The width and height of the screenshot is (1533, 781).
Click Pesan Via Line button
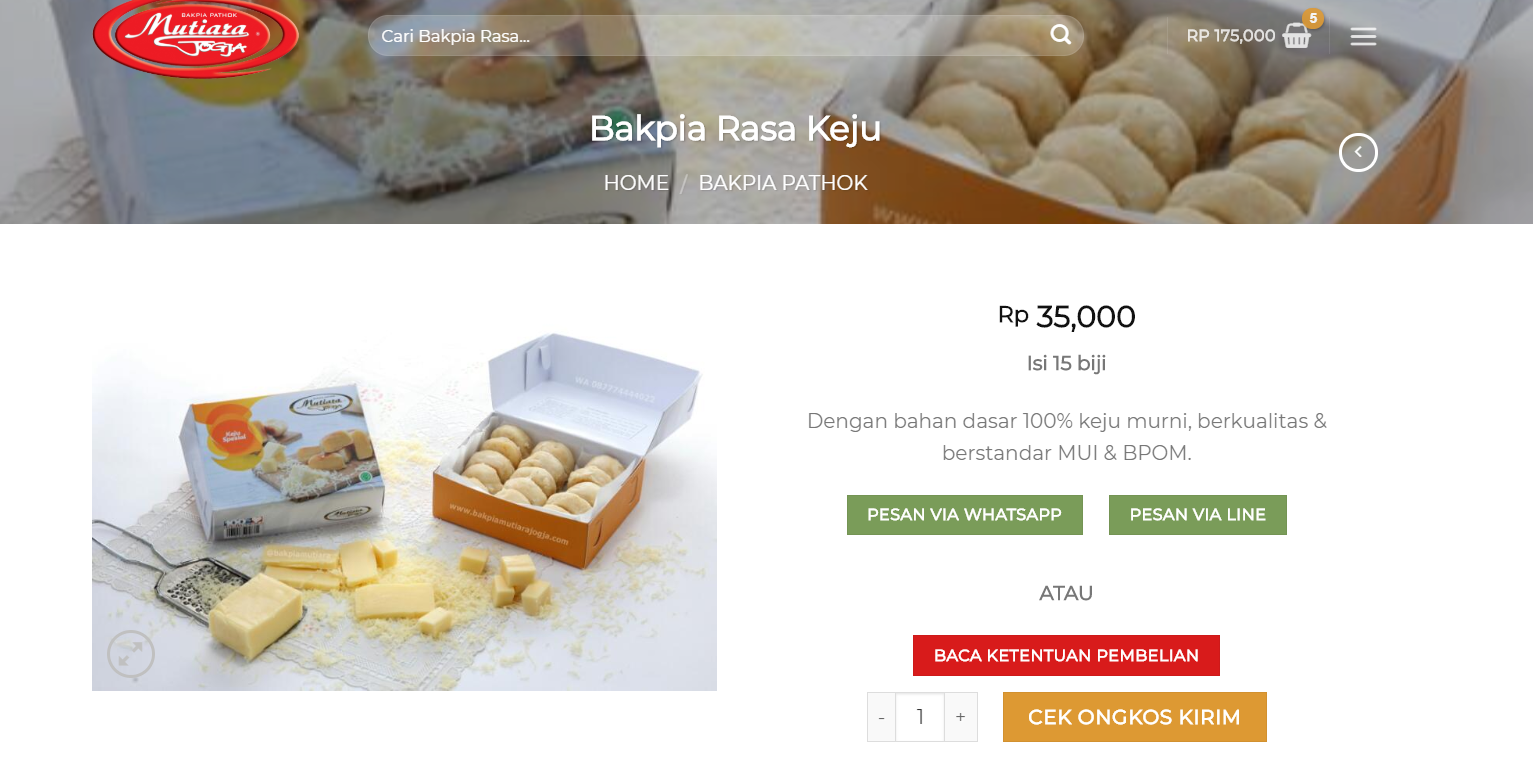coord(1198,515)
